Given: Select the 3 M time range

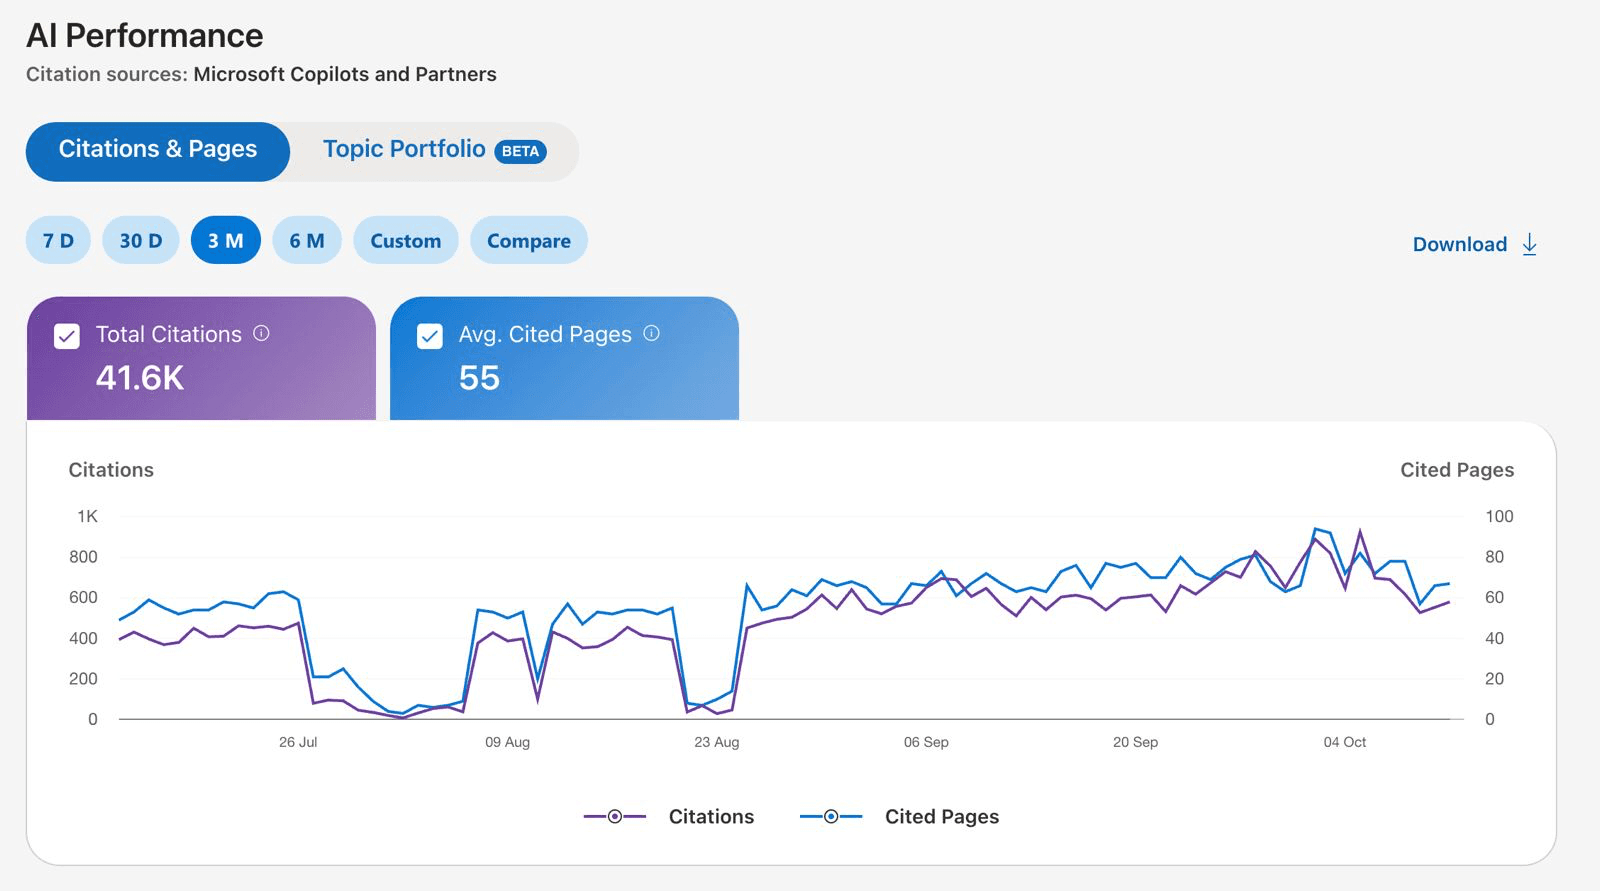Looking at the screenshot, I should (226, 240).
